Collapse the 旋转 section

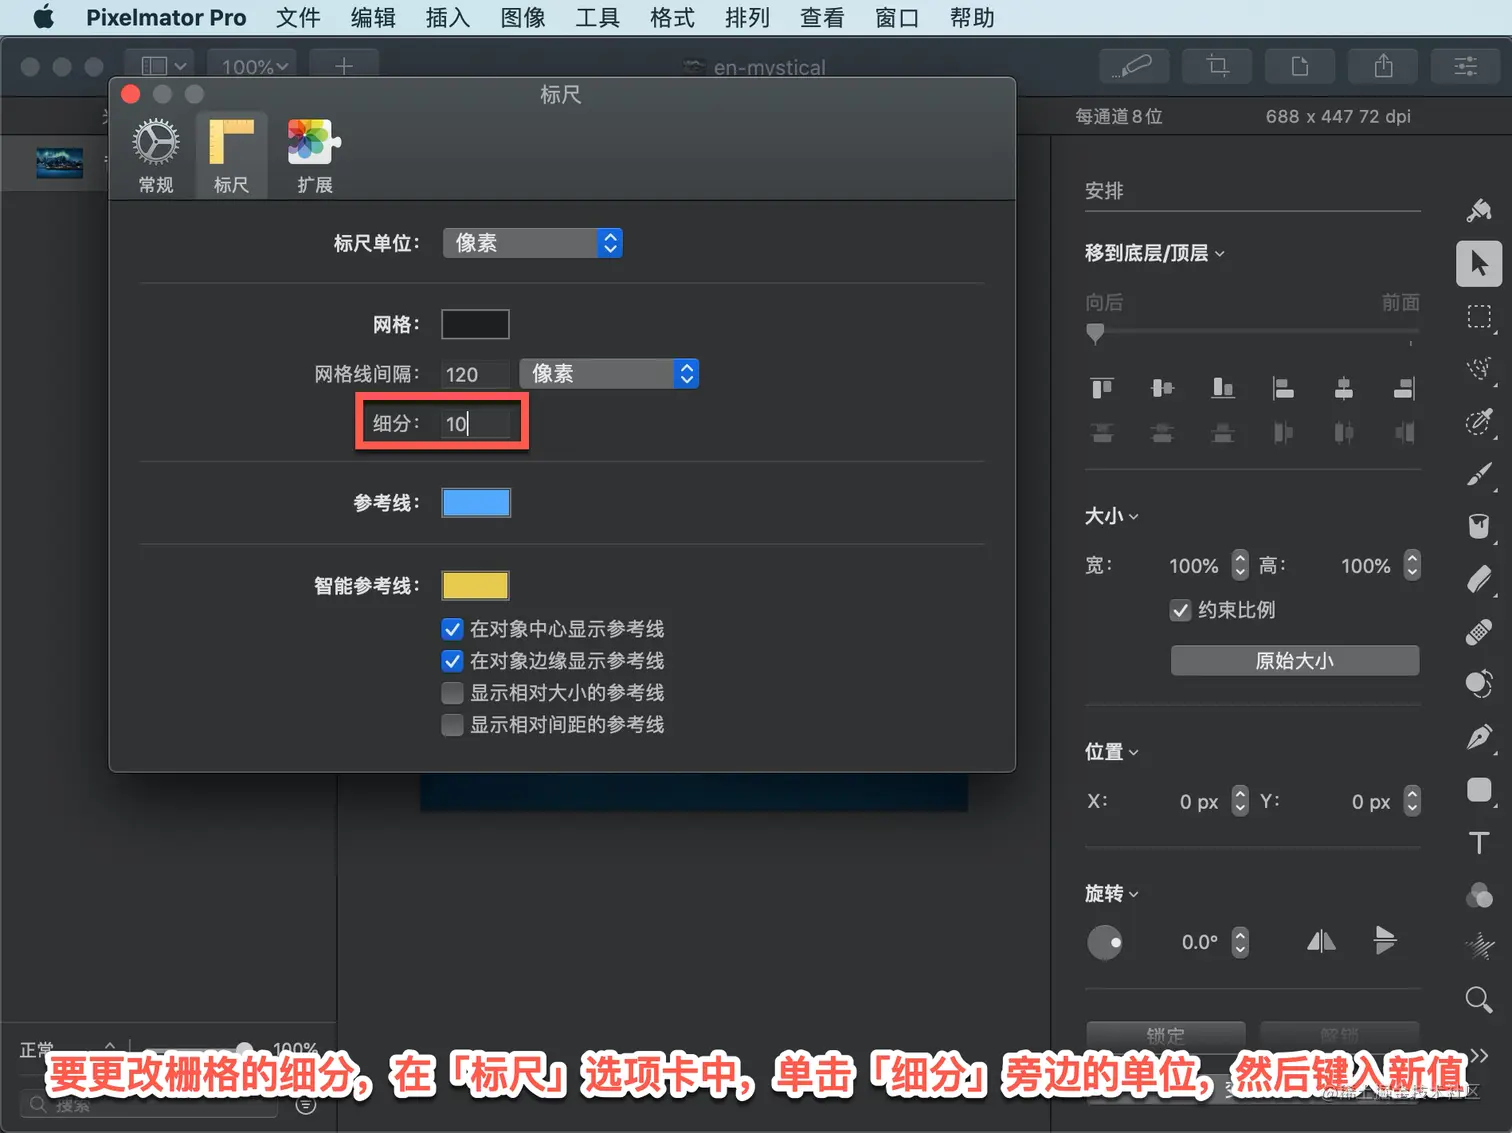1112,893
